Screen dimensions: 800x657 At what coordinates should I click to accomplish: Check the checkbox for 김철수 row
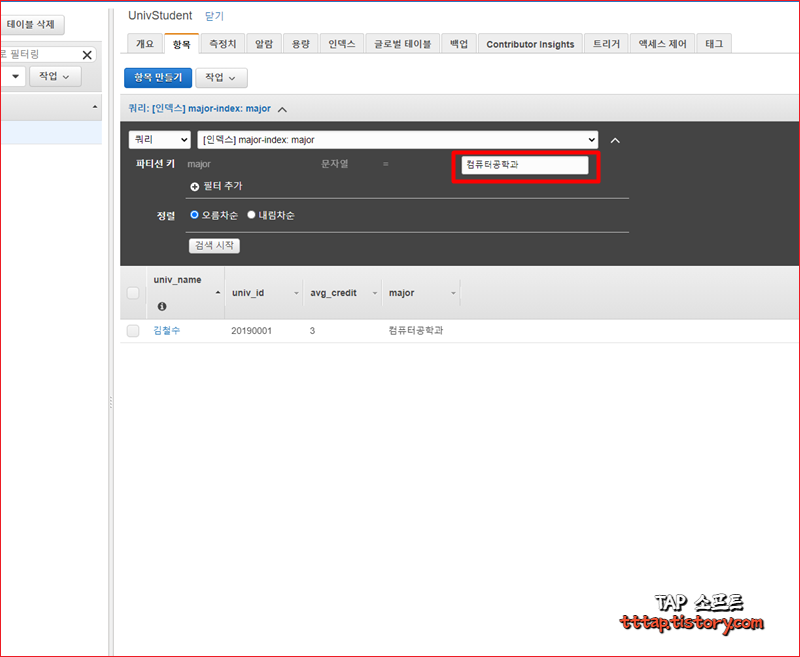133,331
